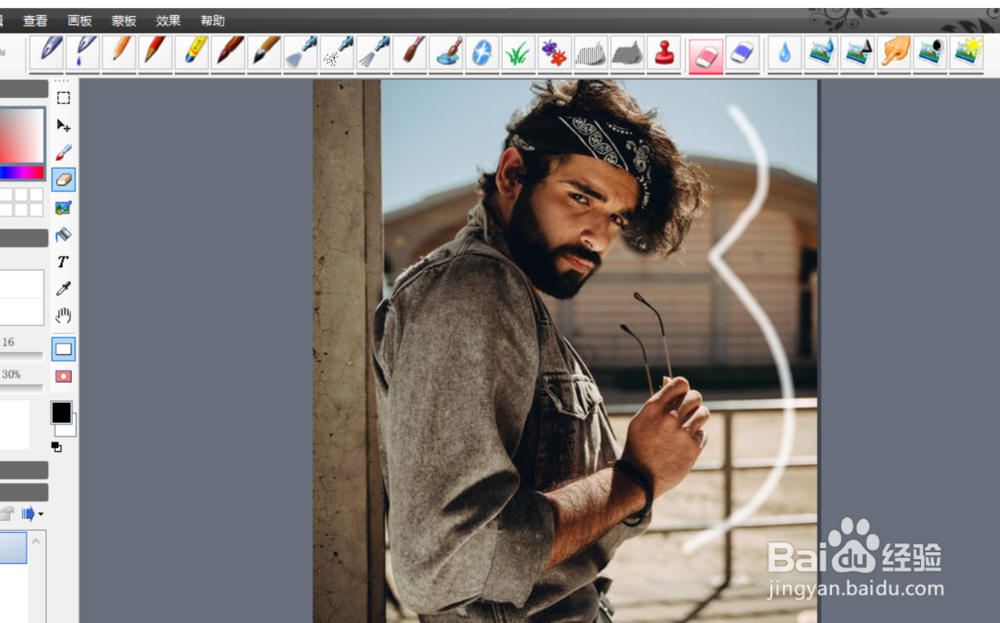Pick a hue on the rainbow strip
This screenshot has height=623, width=1000.
coord(22,173)
